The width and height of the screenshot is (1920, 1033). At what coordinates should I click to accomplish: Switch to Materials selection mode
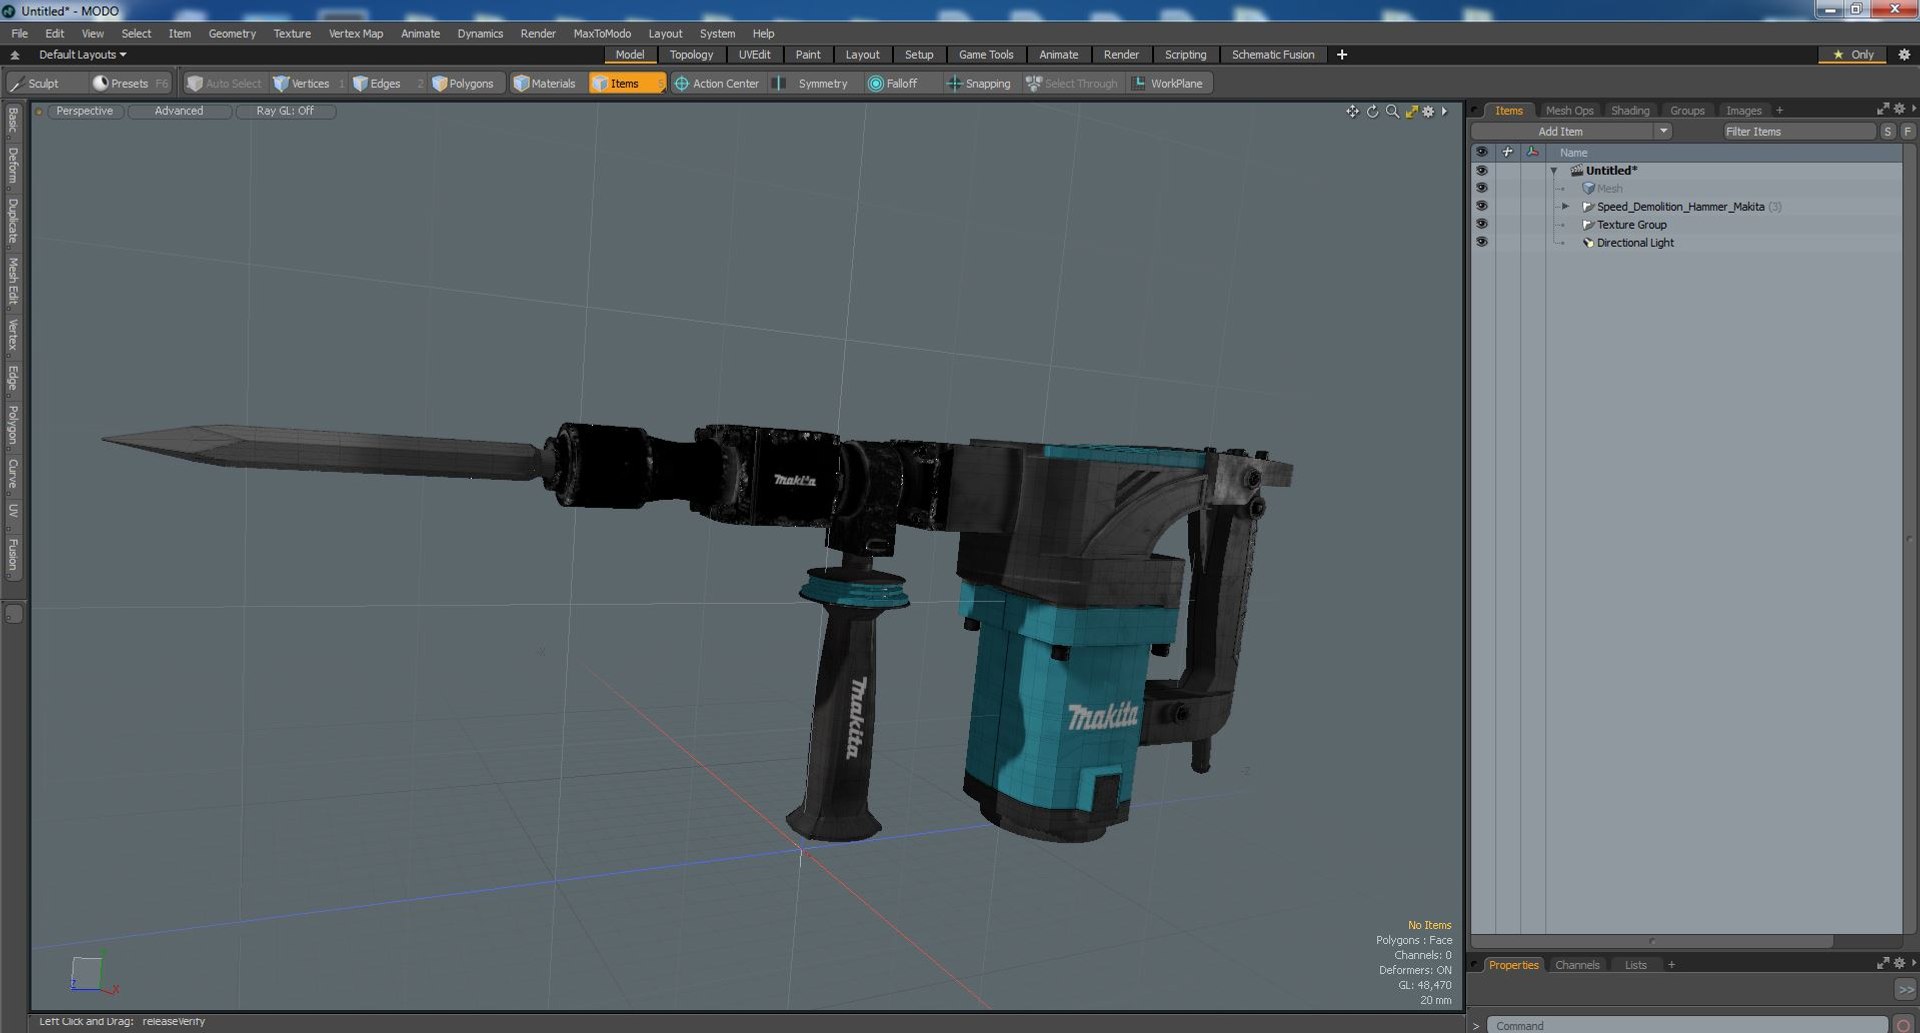pyautogui.click(x=545, y=83)
